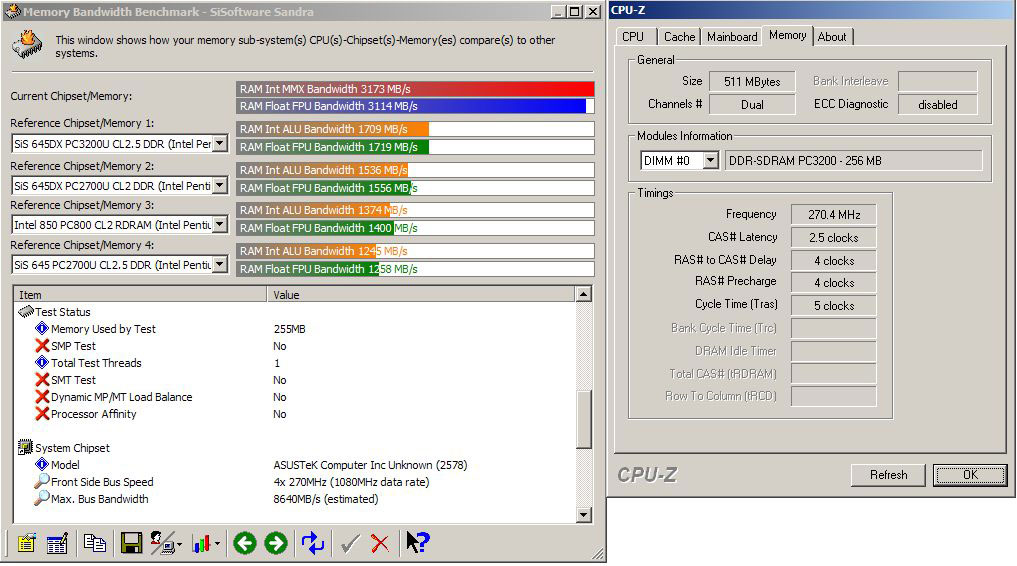Open Reference Chipset/Memory 1 dropdown (SiS 645DX PC3200U)
Image resolution: width=1017 pixels, height=566 pixels.
tap(220, 143)
